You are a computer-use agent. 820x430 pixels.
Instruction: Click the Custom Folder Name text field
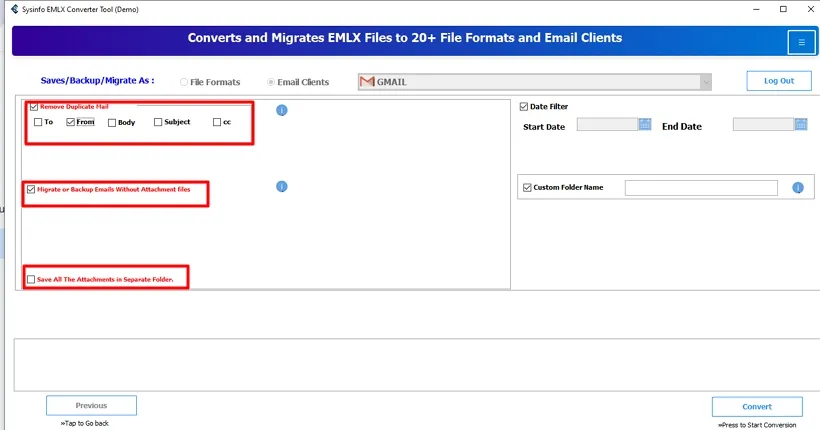pyautogui.click(x=700, y=188)
